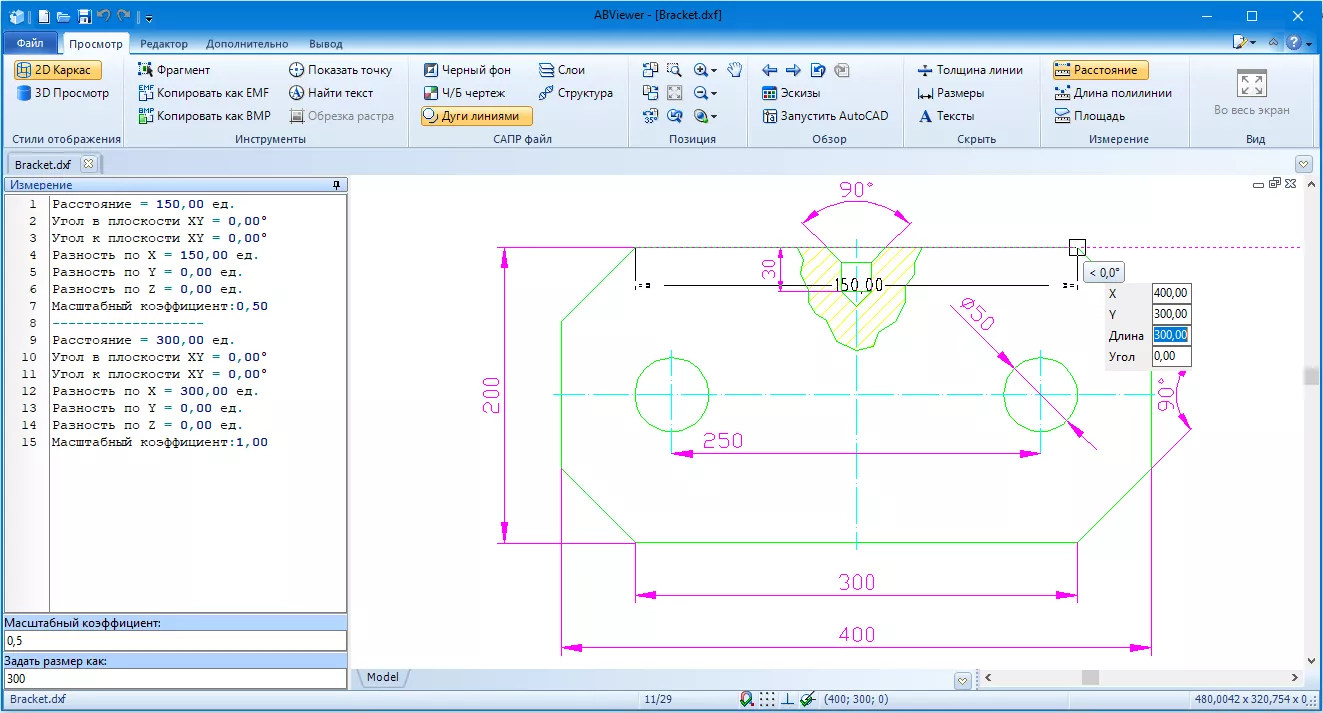This screenshot has height=713, width=1323.
Task: Open the help menu dropdown arrow
Action: (x=1310, y=42)
